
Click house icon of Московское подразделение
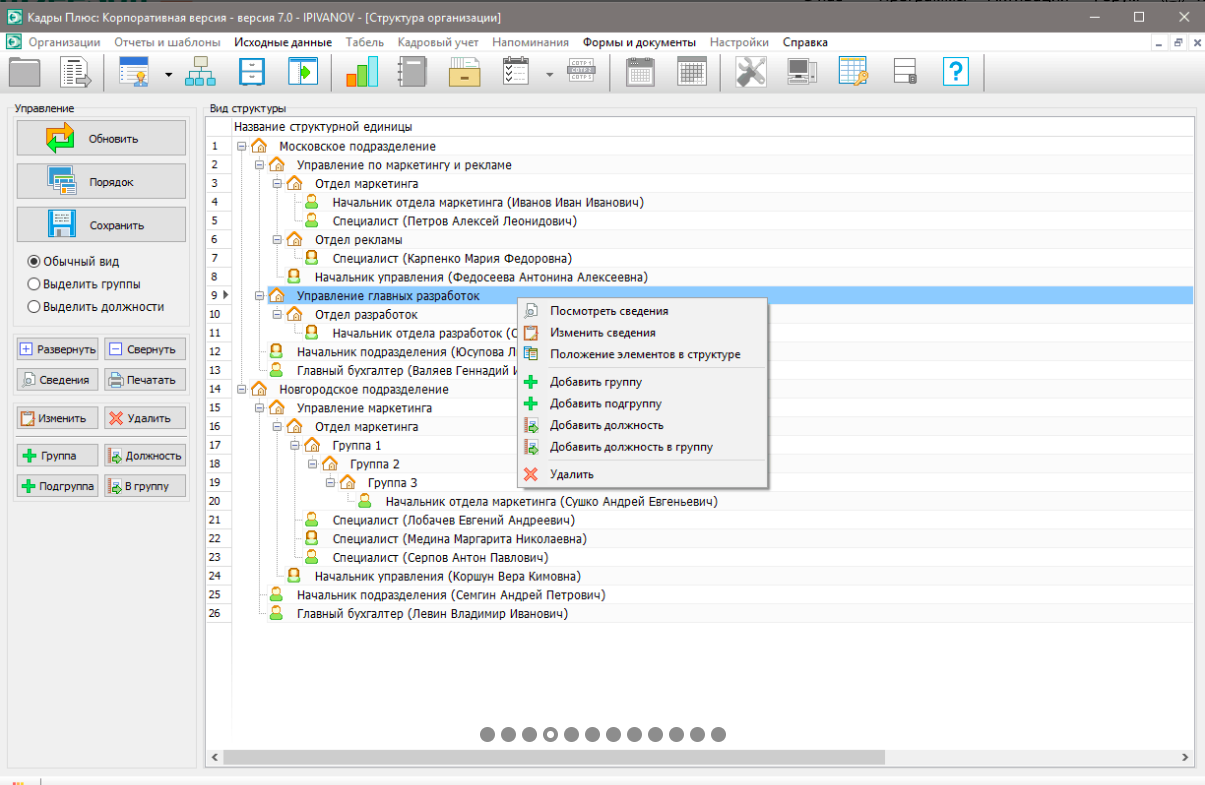[x=259, y=147]
